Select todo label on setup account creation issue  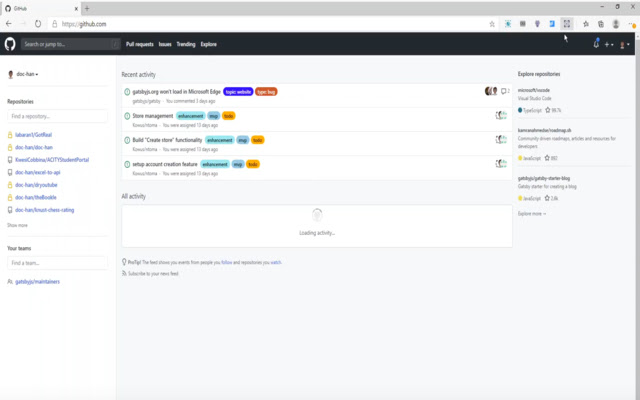(253, 164)
